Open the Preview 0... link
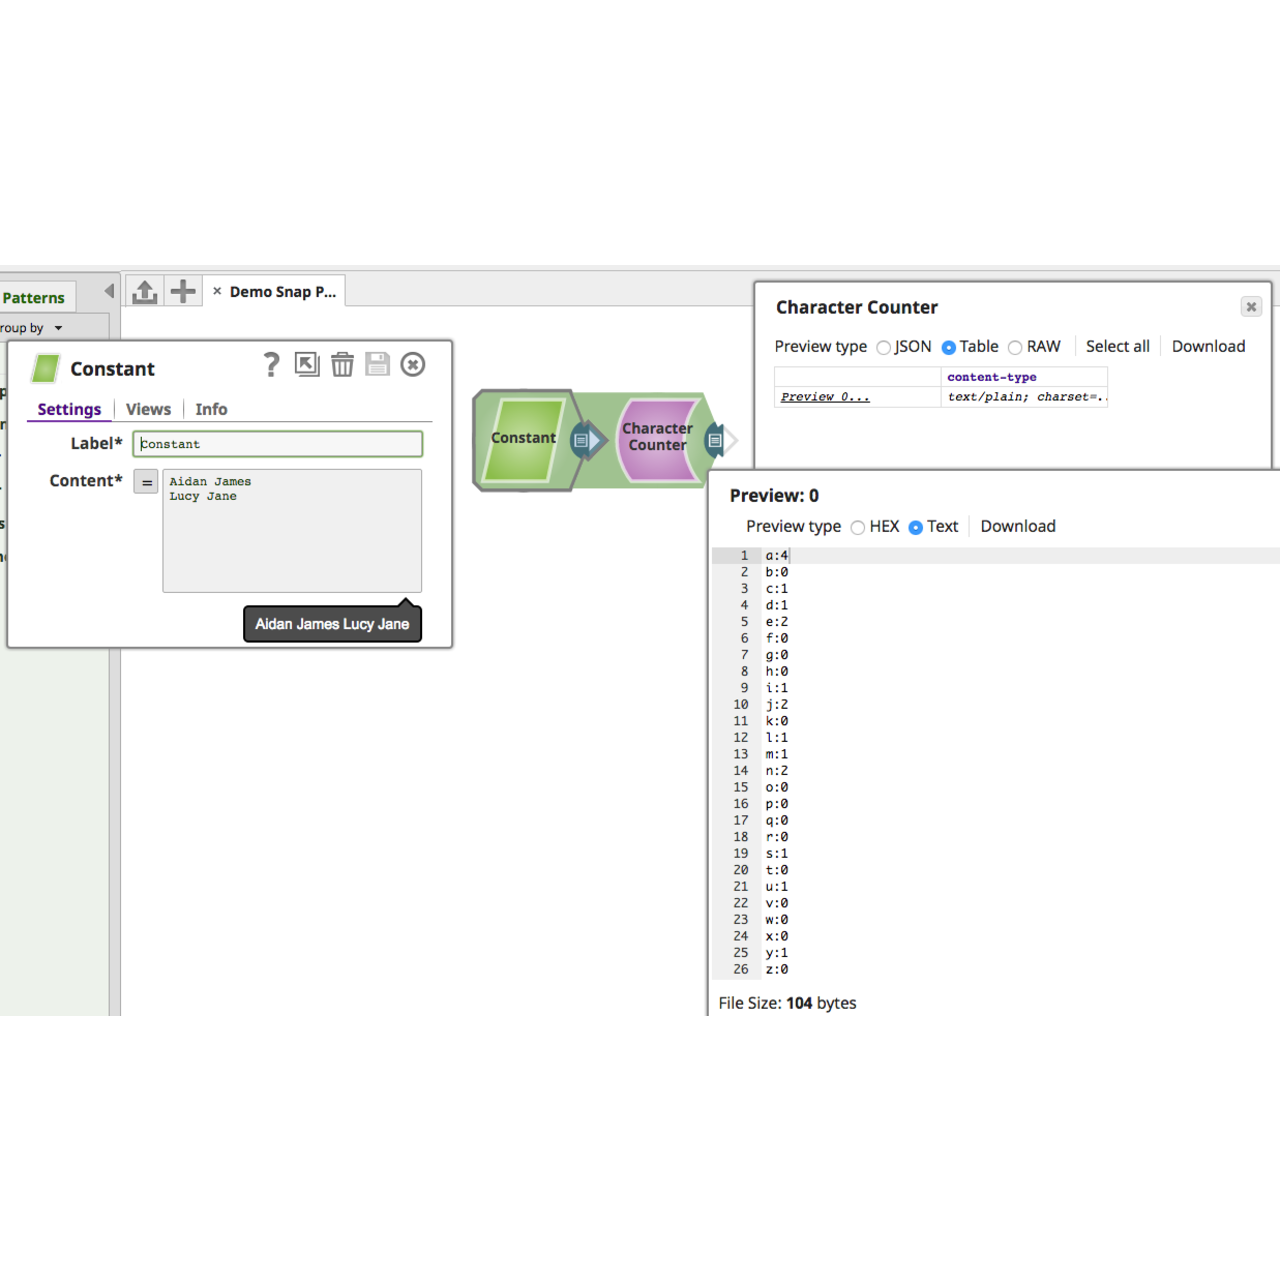The height and width of the screenshot is (1280, 1280). tap(824, 396)
